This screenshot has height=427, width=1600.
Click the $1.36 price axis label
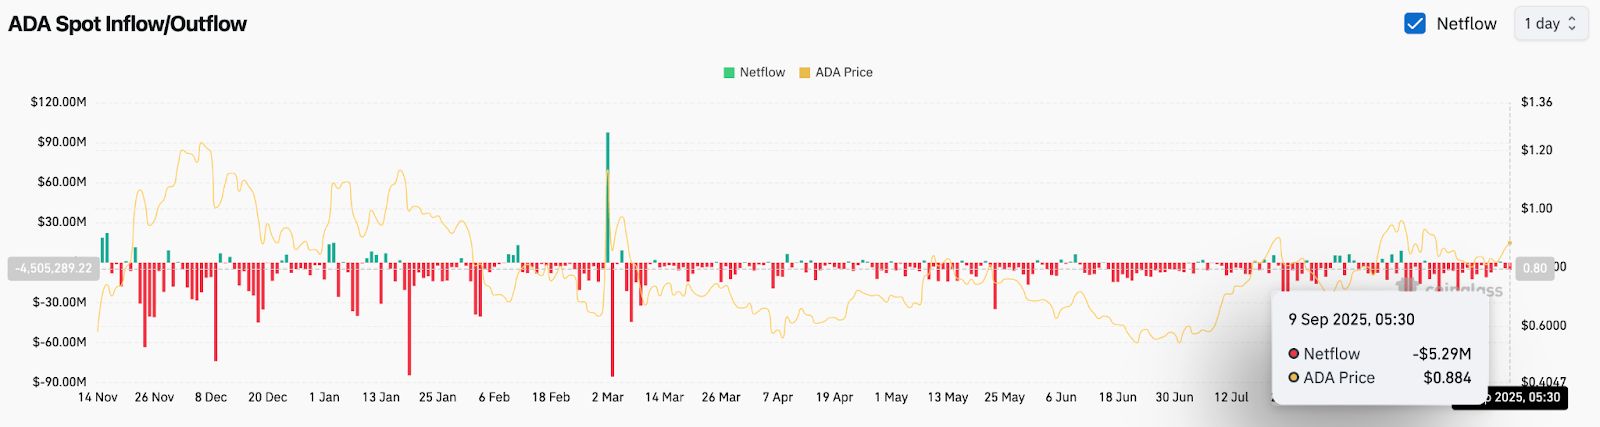[x=1536, y=102]
